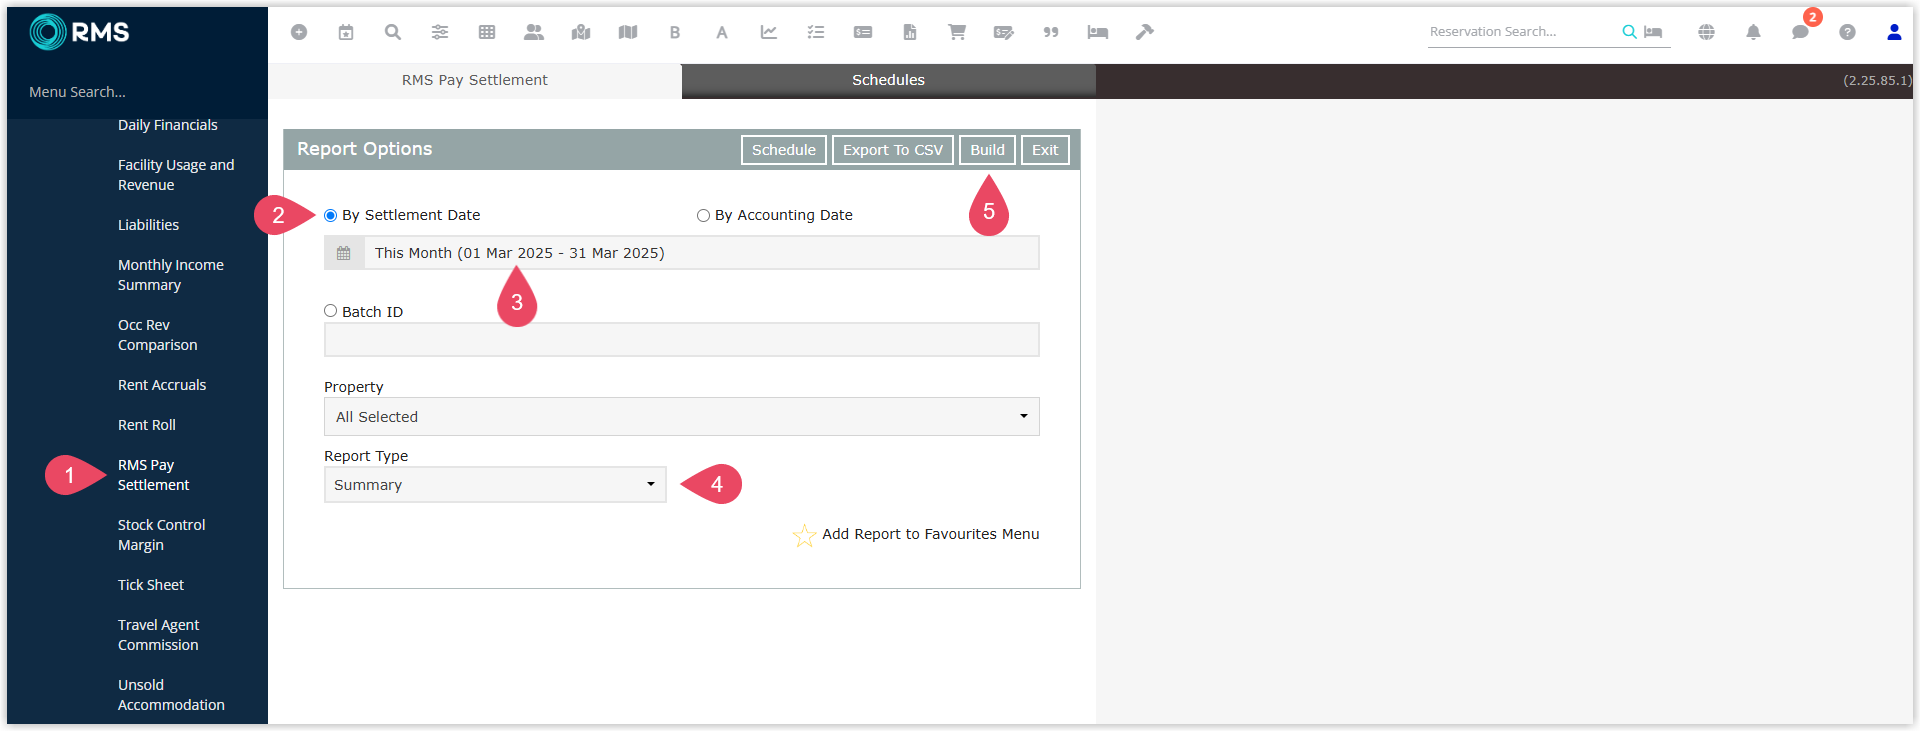Open Daily Financials in the side menu

coord(168,125)
